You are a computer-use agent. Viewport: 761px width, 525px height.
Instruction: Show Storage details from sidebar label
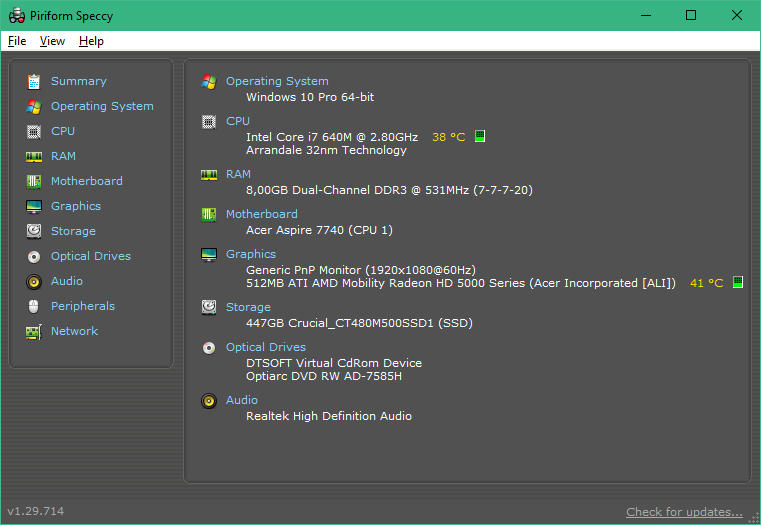73,231
